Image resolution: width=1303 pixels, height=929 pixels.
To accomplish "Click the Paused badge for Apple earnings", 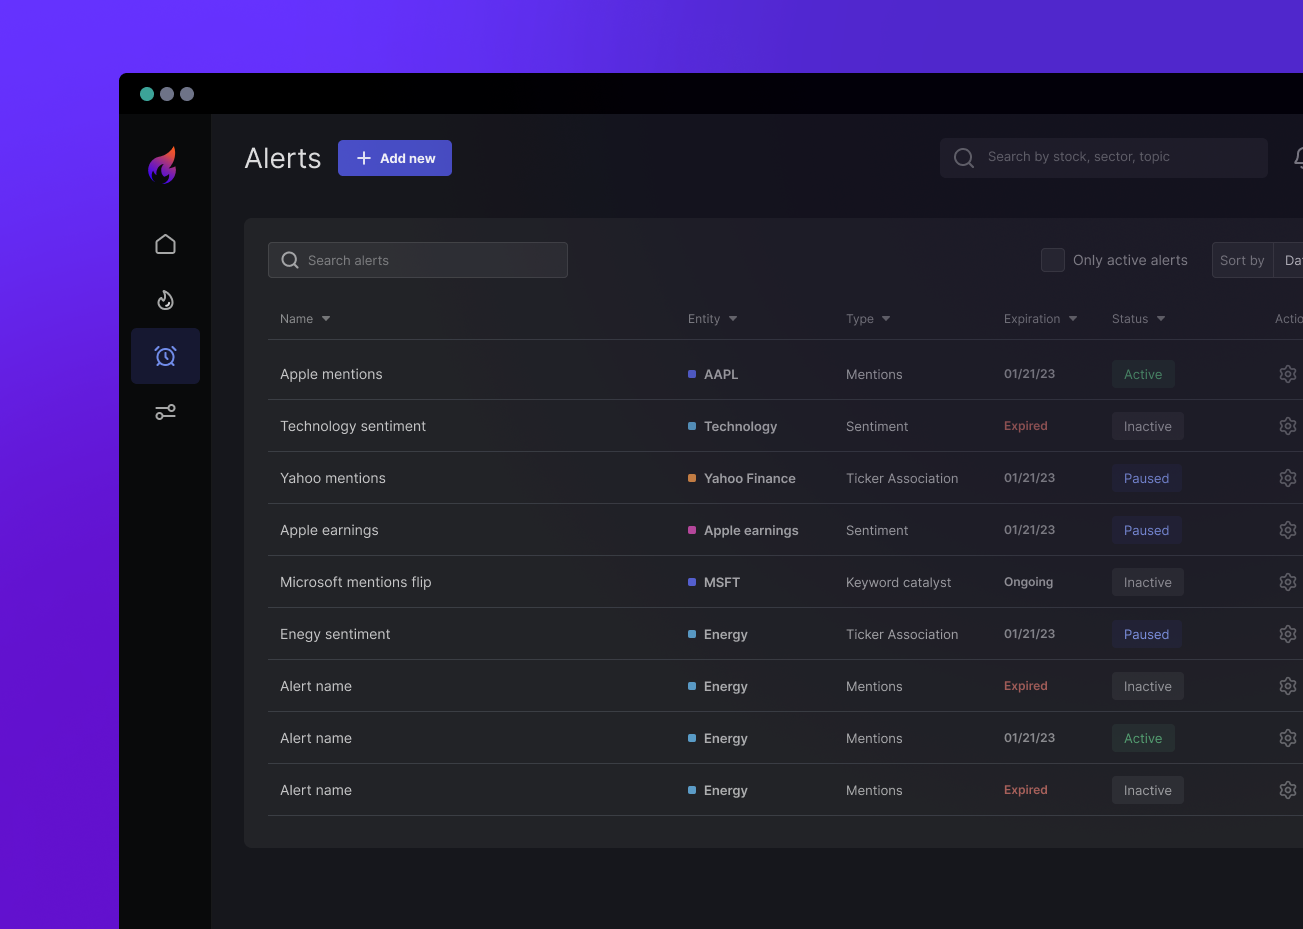I will point(1146,530).
